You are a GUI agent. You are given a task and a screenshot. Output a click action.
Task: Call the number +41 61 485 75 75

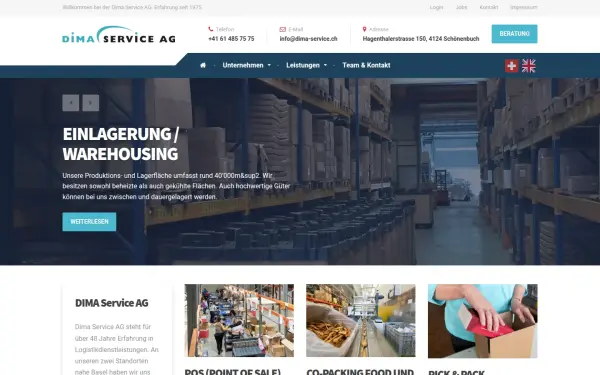pyautogui.click(x=231, y=39)
